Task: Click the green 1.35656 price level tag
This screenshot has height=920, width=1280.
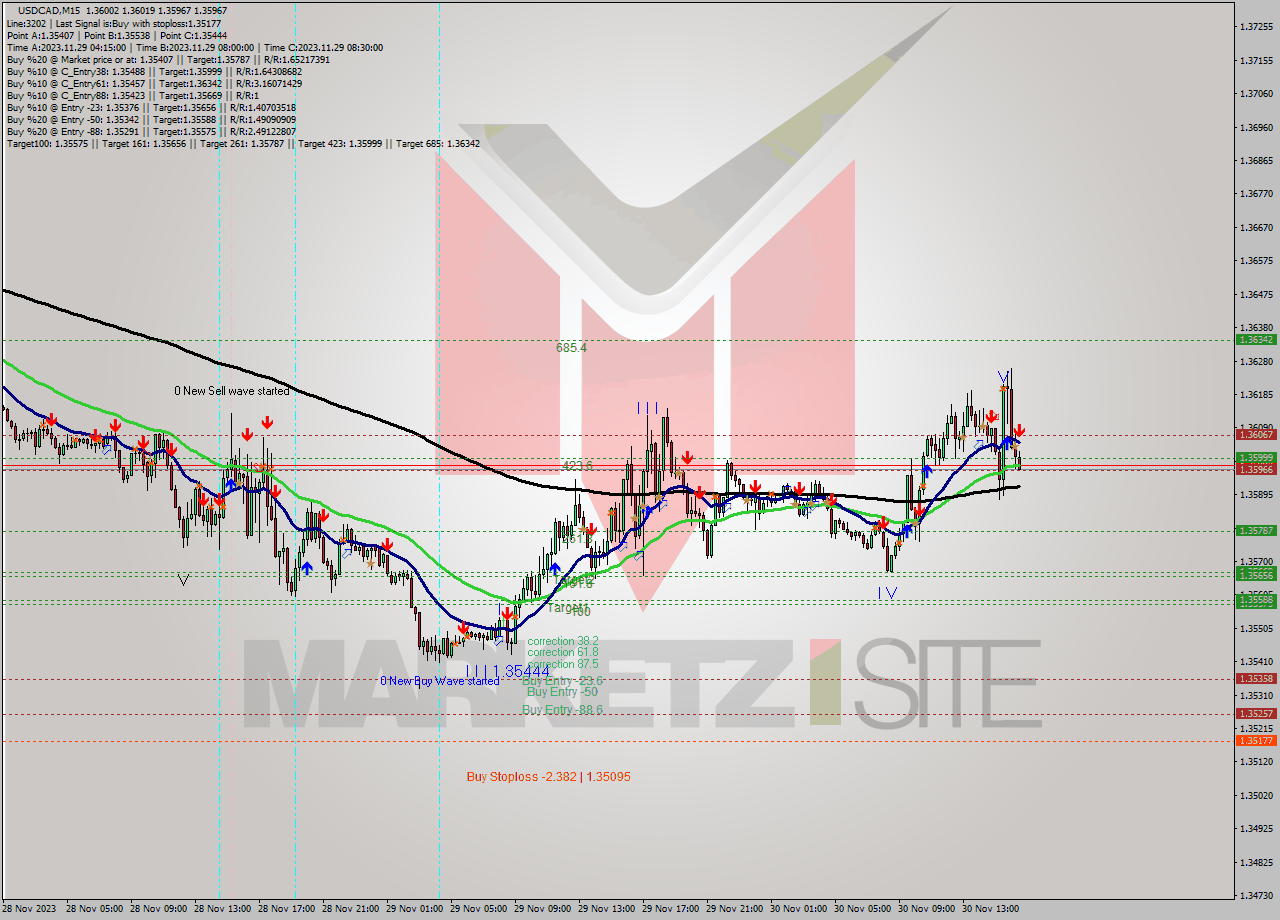Action: point(1256,575)
